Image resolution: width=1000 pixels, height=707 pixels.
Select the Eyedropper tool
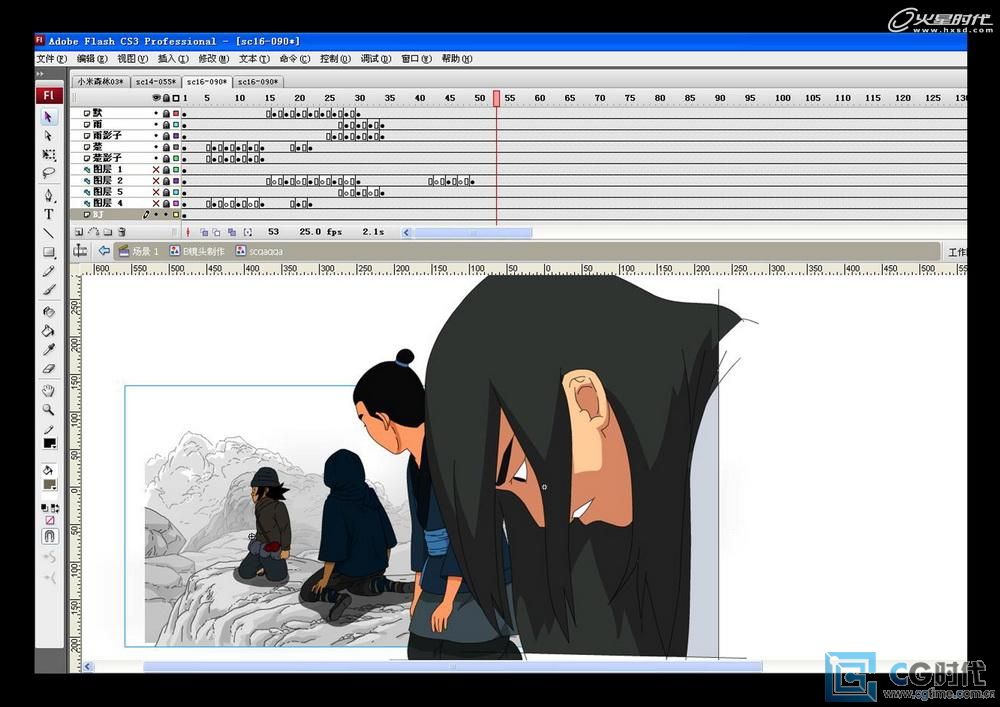point(48,349)
